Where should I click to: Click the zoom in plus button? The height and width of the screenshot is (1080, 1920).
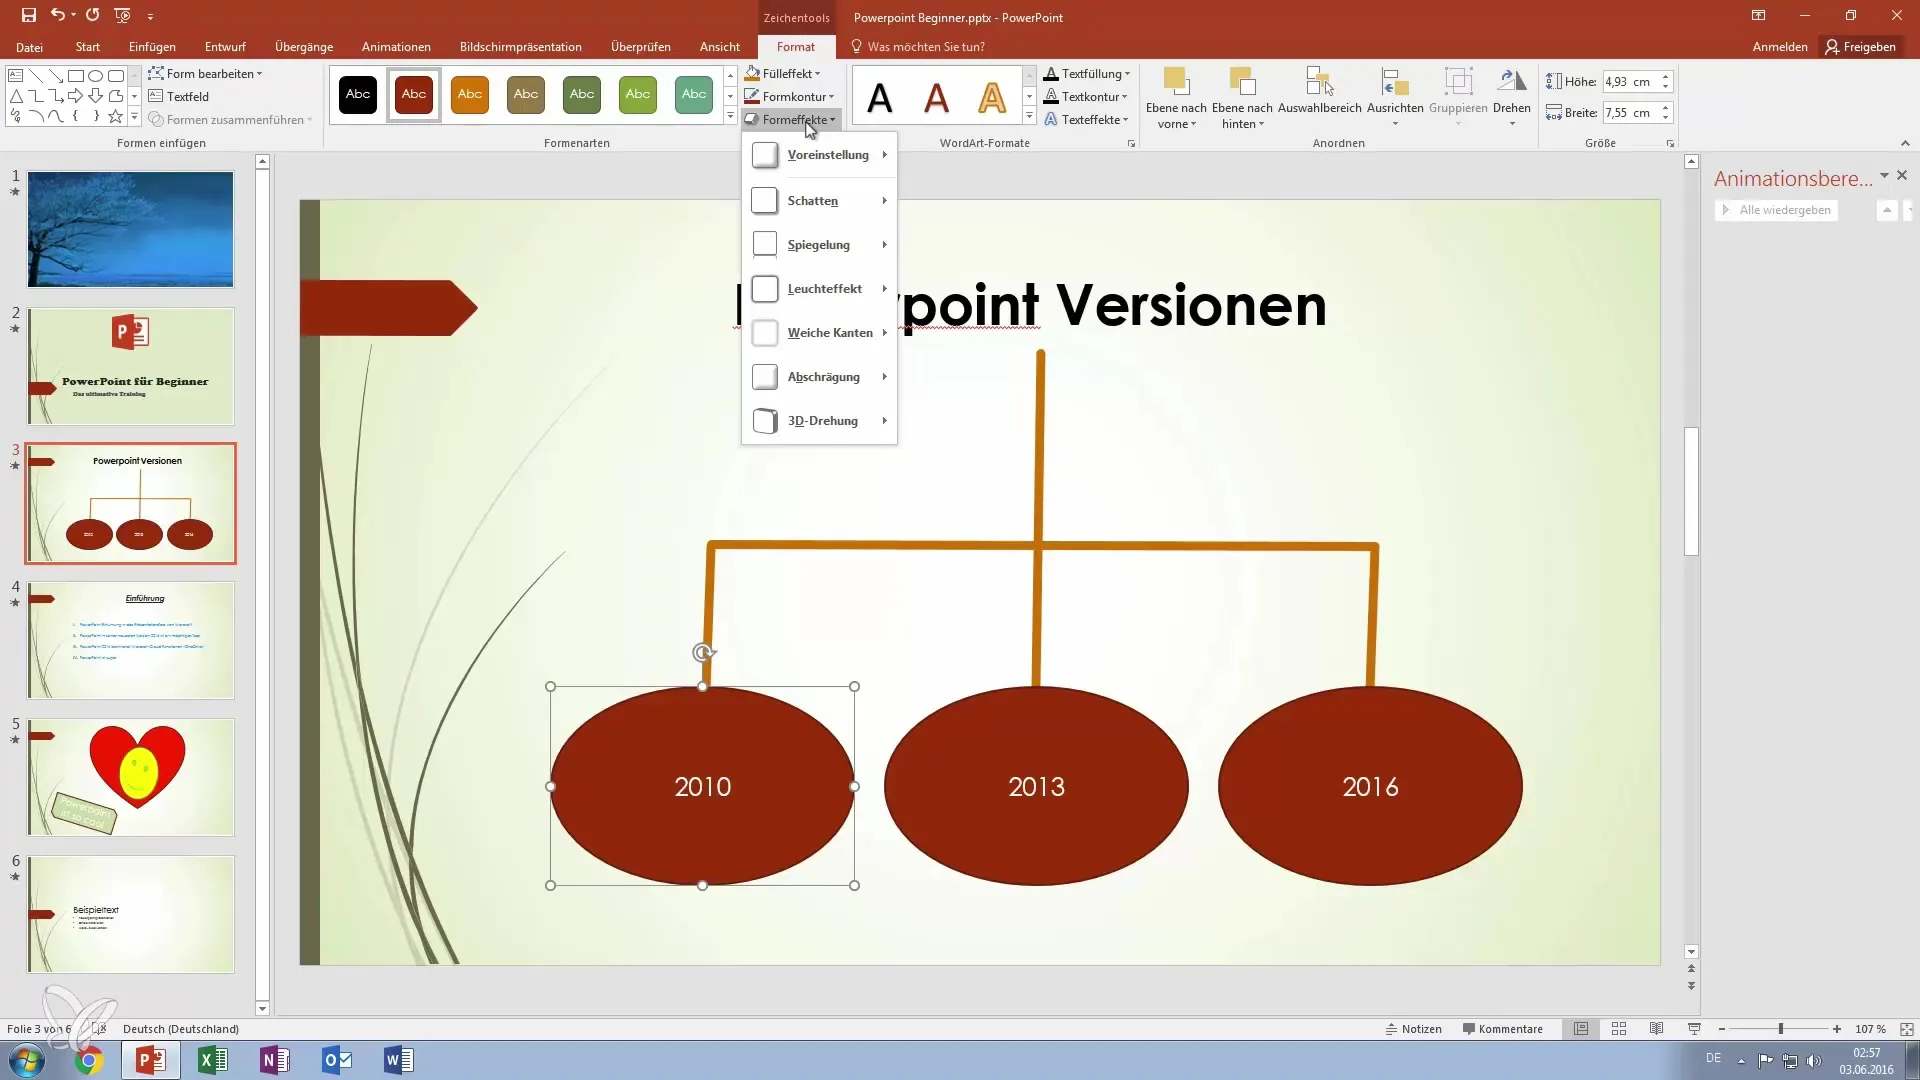pos(1837,1029)
